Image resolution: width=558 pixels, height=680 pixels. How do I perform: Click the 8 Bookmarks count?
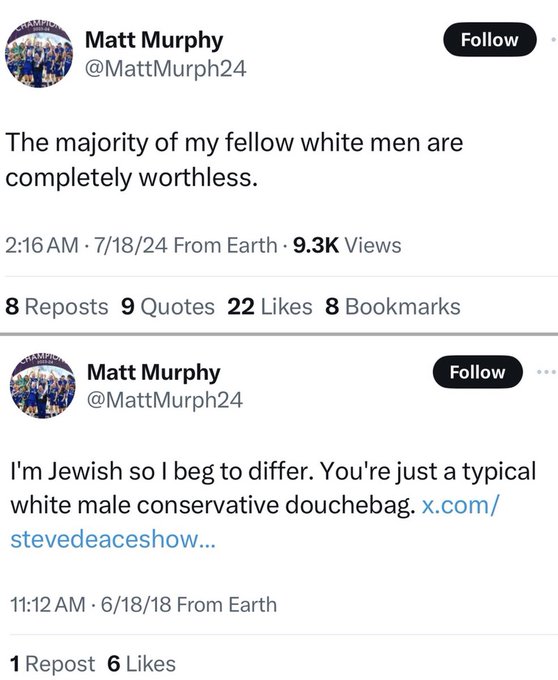(x=393, y=307)
